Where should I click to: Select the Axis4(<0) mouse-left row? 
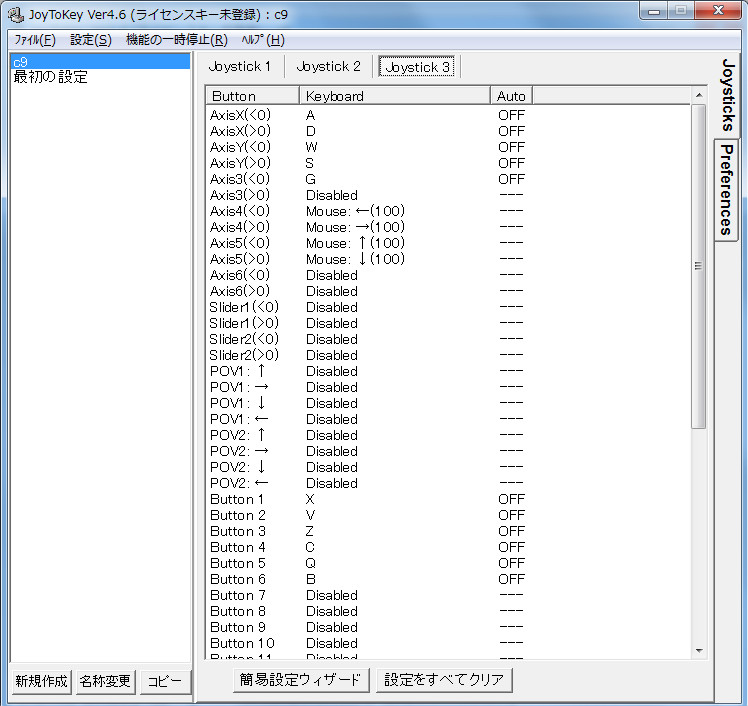(x=448, y=211)
